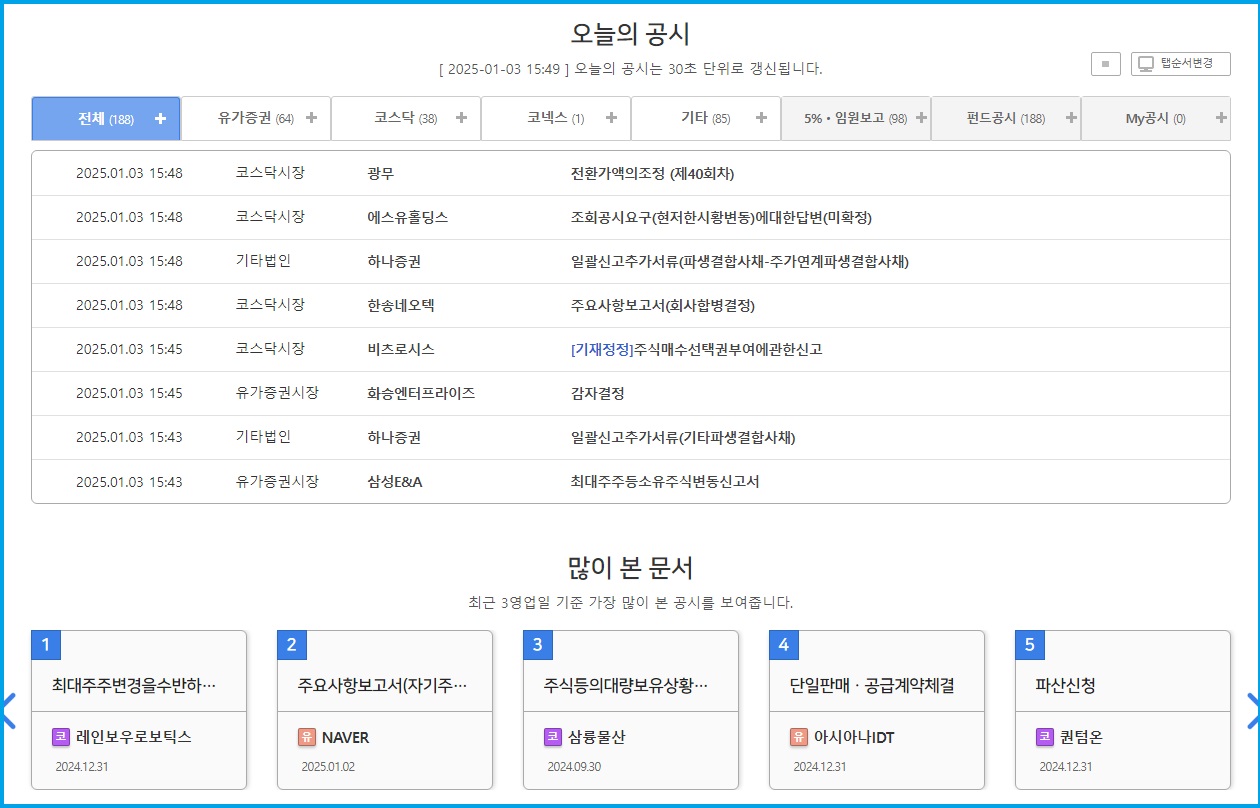Click the plus icon on 유가증권 tab

tap(311, 117)
